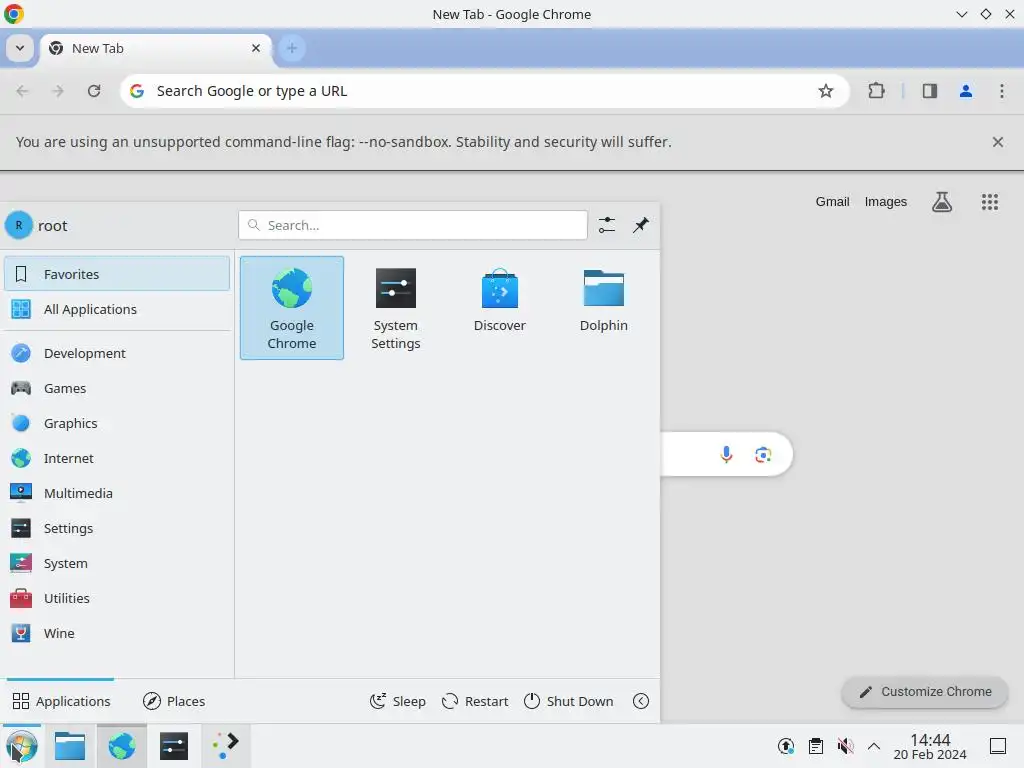Pin the application launcher open

point(641,225)
